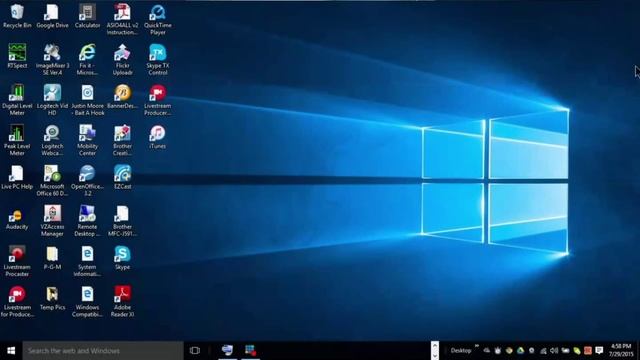640x360 pixels.
Task: Select the Livestream Procaster icon
Action: (x=17, y=261)
